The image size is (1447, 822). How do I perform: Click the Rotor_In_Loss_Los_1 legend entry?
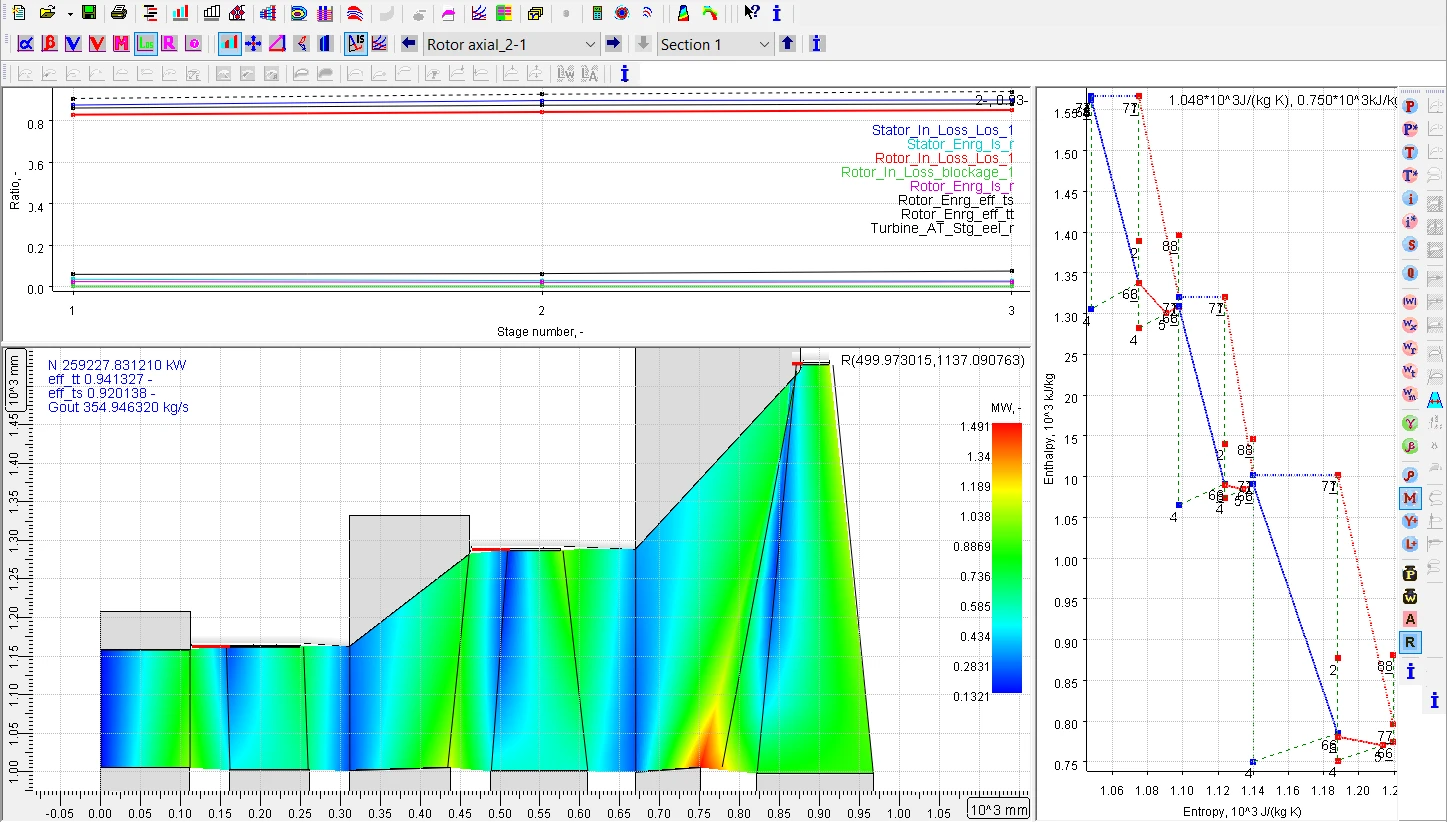coord(943,158)
